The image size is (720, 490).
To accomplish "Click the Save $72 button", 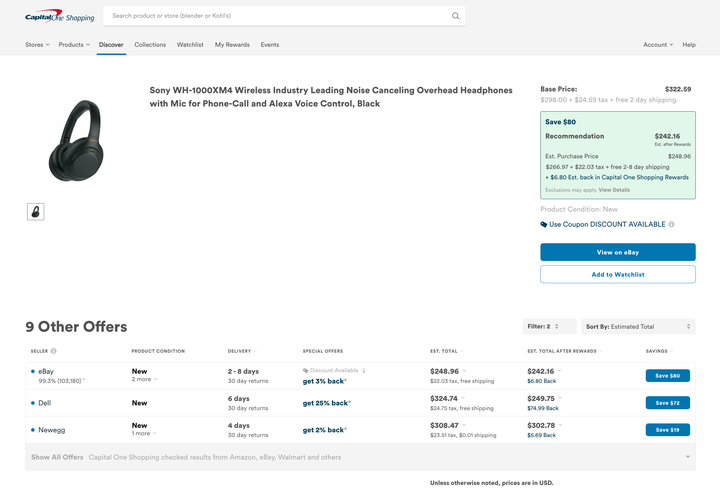I will pyautogui.click(x=668, y=403).
